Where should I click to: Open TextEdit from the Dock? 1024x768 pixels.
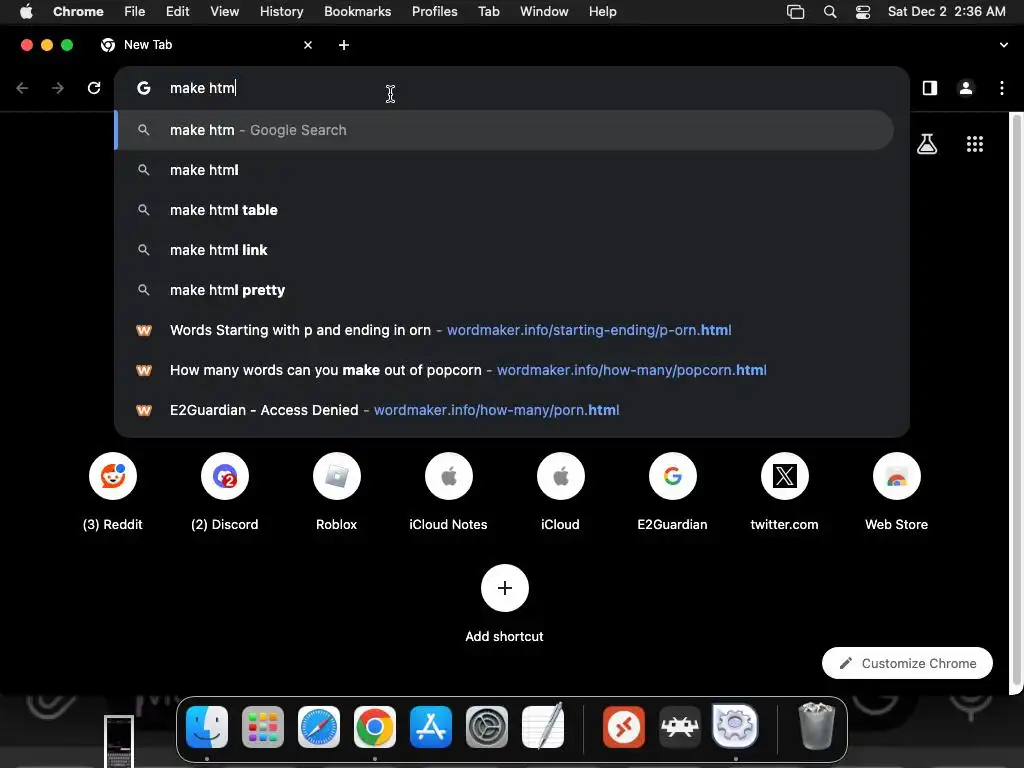[x=543, y=727]
